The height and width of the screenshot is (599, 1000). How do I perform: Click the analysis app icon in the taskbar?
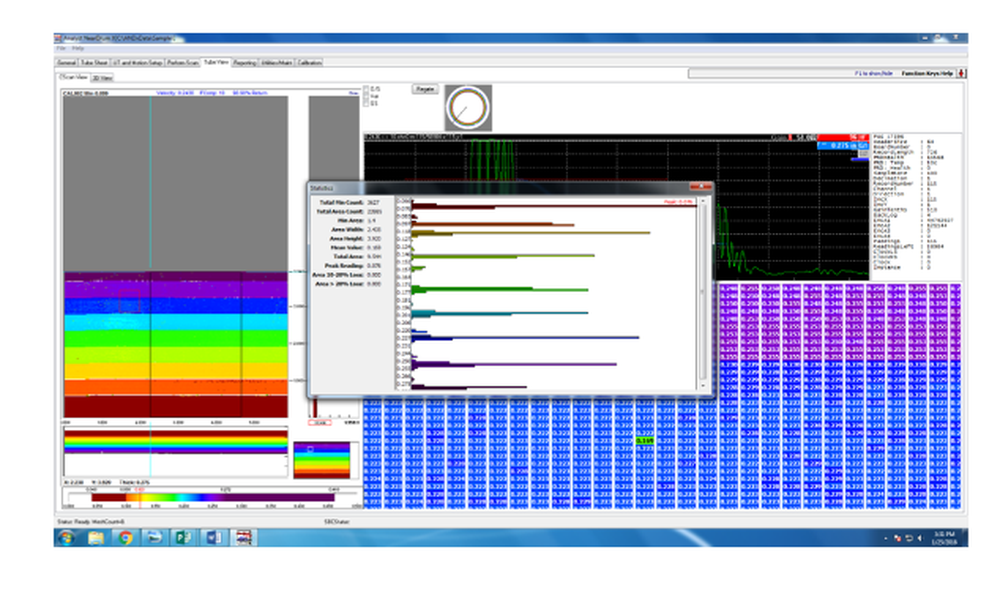(x=244, y=538)
